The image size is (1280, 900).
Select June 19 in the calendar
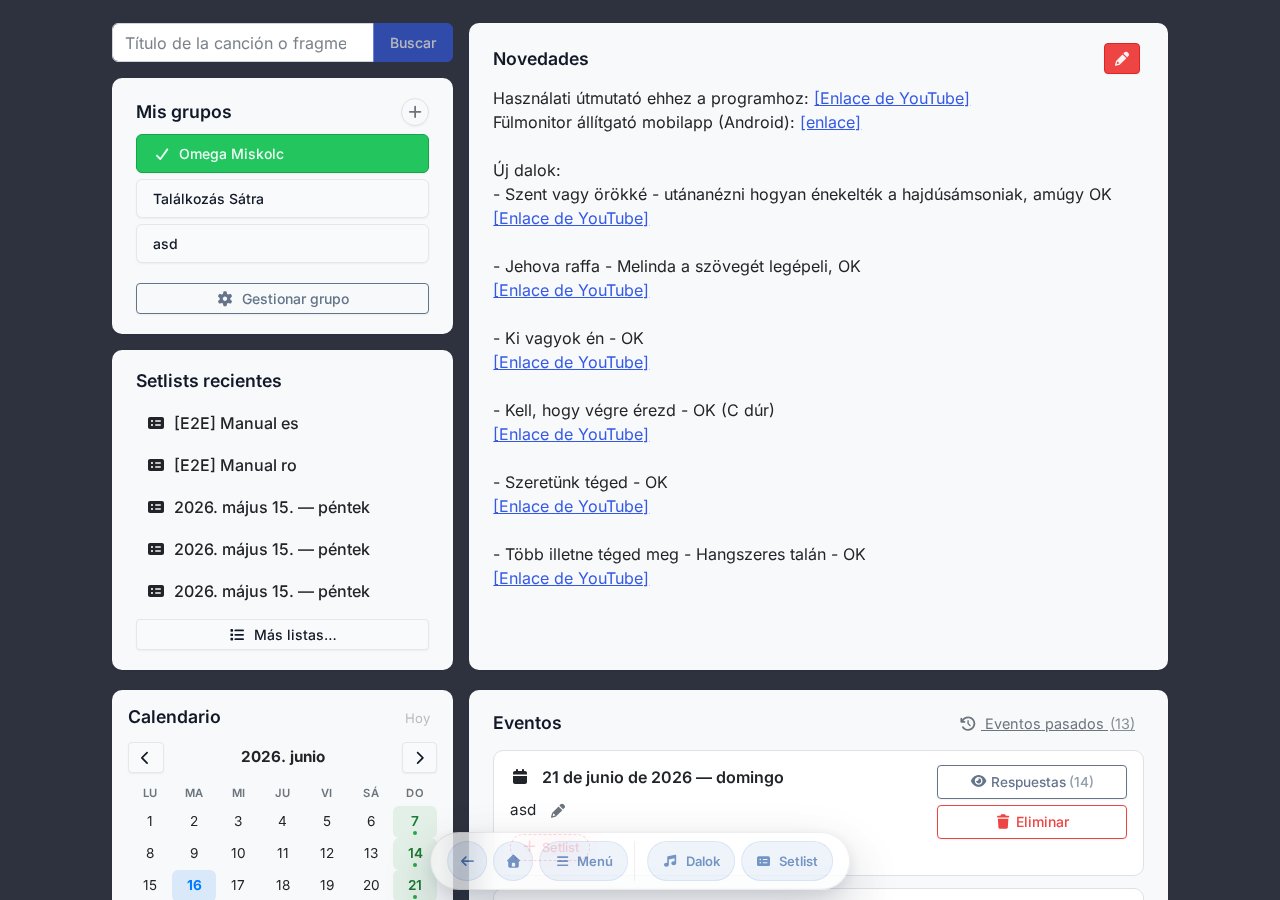click(x=327, y=885)
